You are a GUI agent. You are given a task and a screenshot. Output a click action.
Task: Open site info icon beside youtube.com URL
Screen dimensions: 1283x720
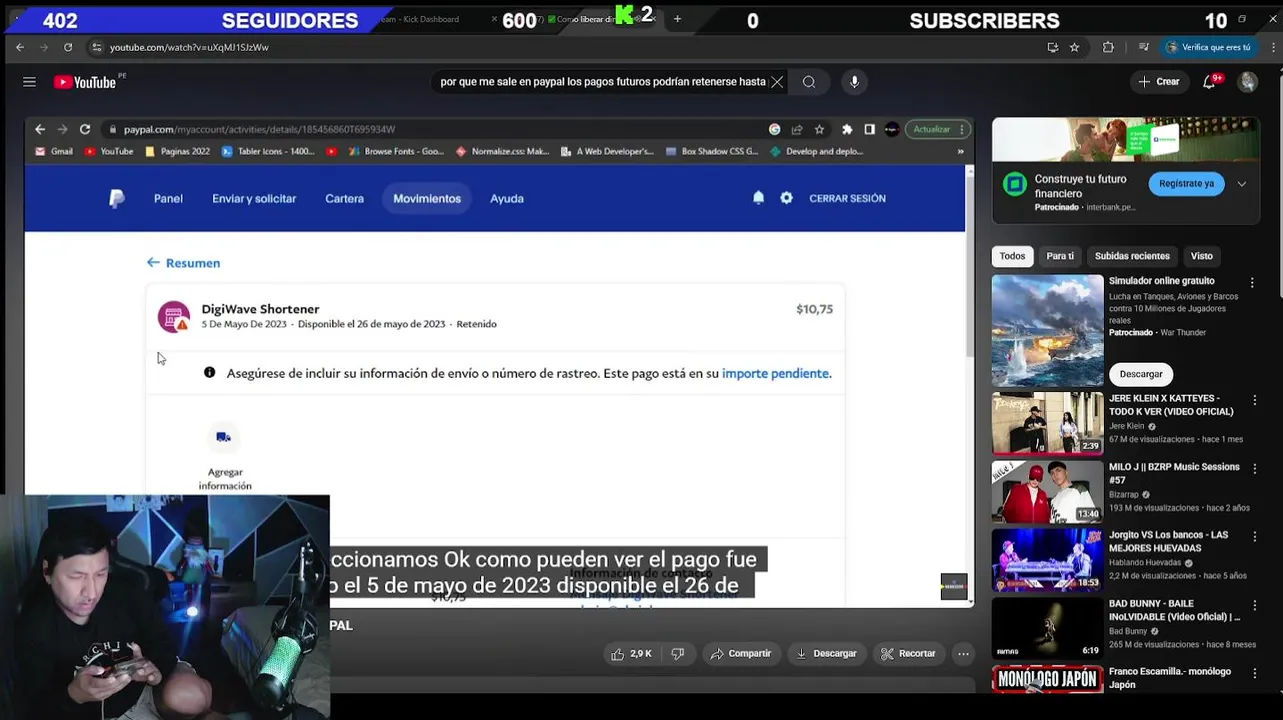(96, 47)
